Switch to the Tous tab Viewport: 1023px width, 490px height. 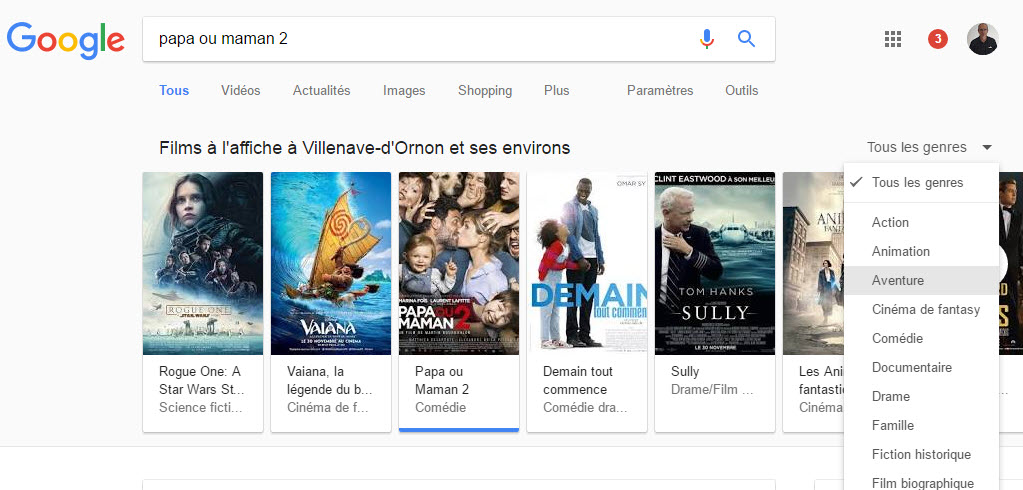click(174, 91)
